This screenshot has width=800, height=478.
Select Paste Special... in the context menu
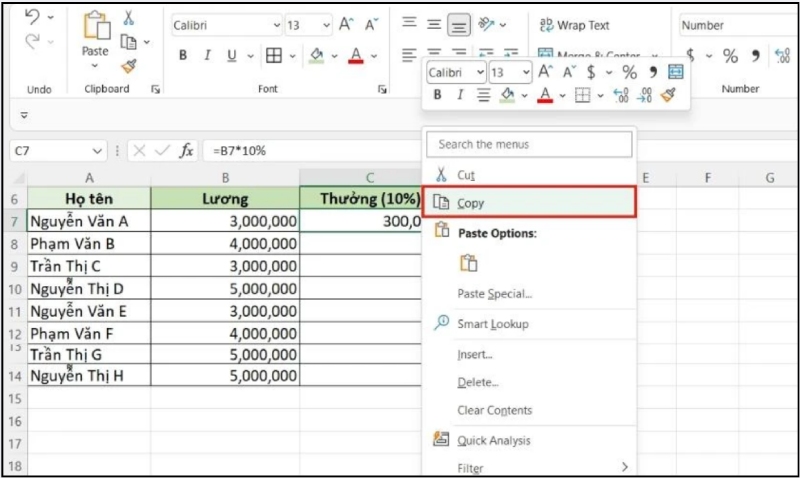(495, 294)
